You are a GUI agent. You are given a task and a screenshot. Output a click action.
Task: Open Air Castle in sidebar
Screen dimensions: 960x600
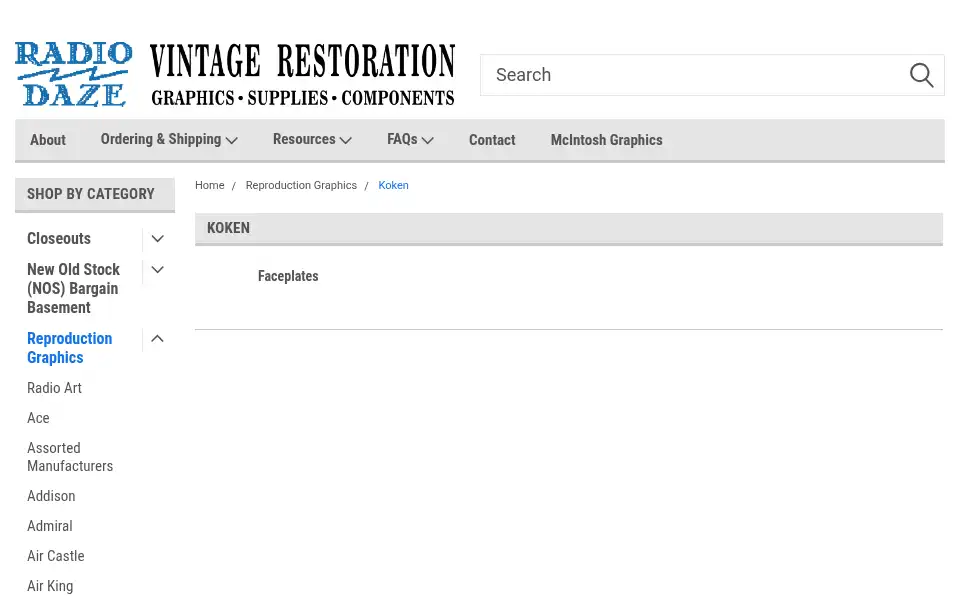point(56,556)
